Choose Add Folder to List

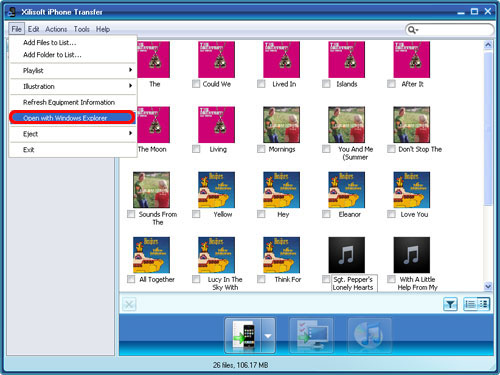point(73,55)
